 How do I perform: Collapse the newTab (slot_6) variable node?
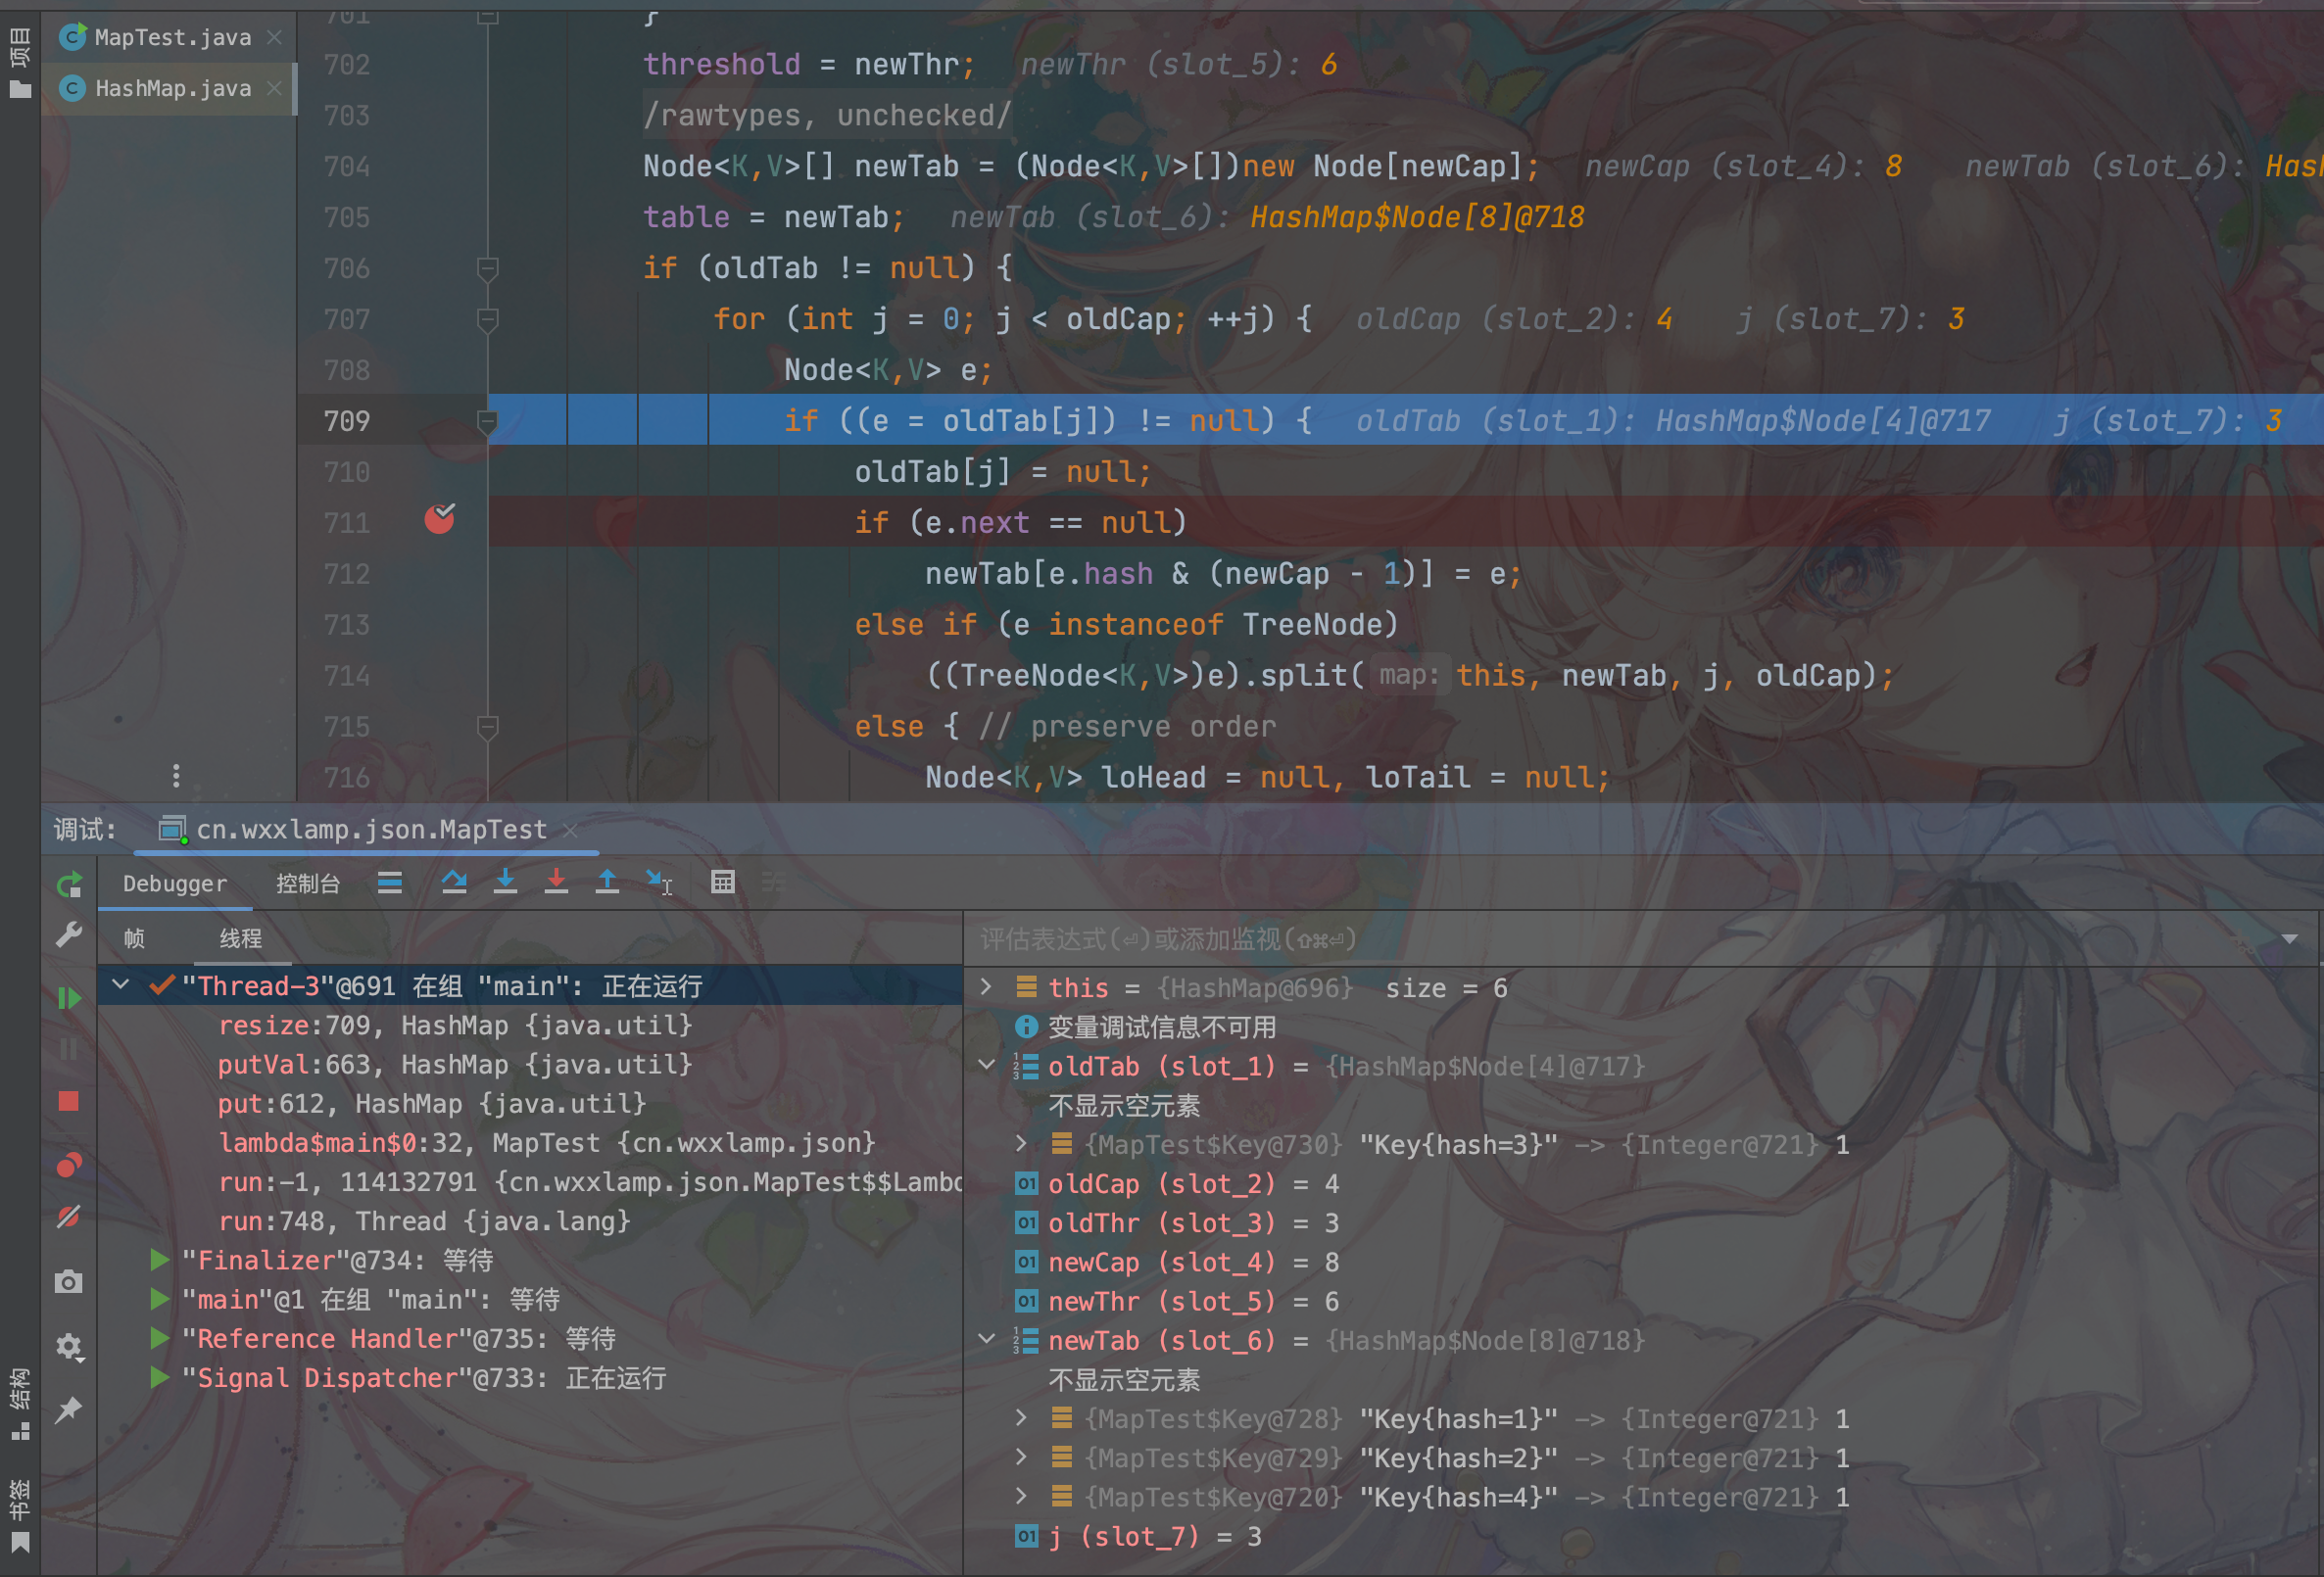click(986, 1339)
